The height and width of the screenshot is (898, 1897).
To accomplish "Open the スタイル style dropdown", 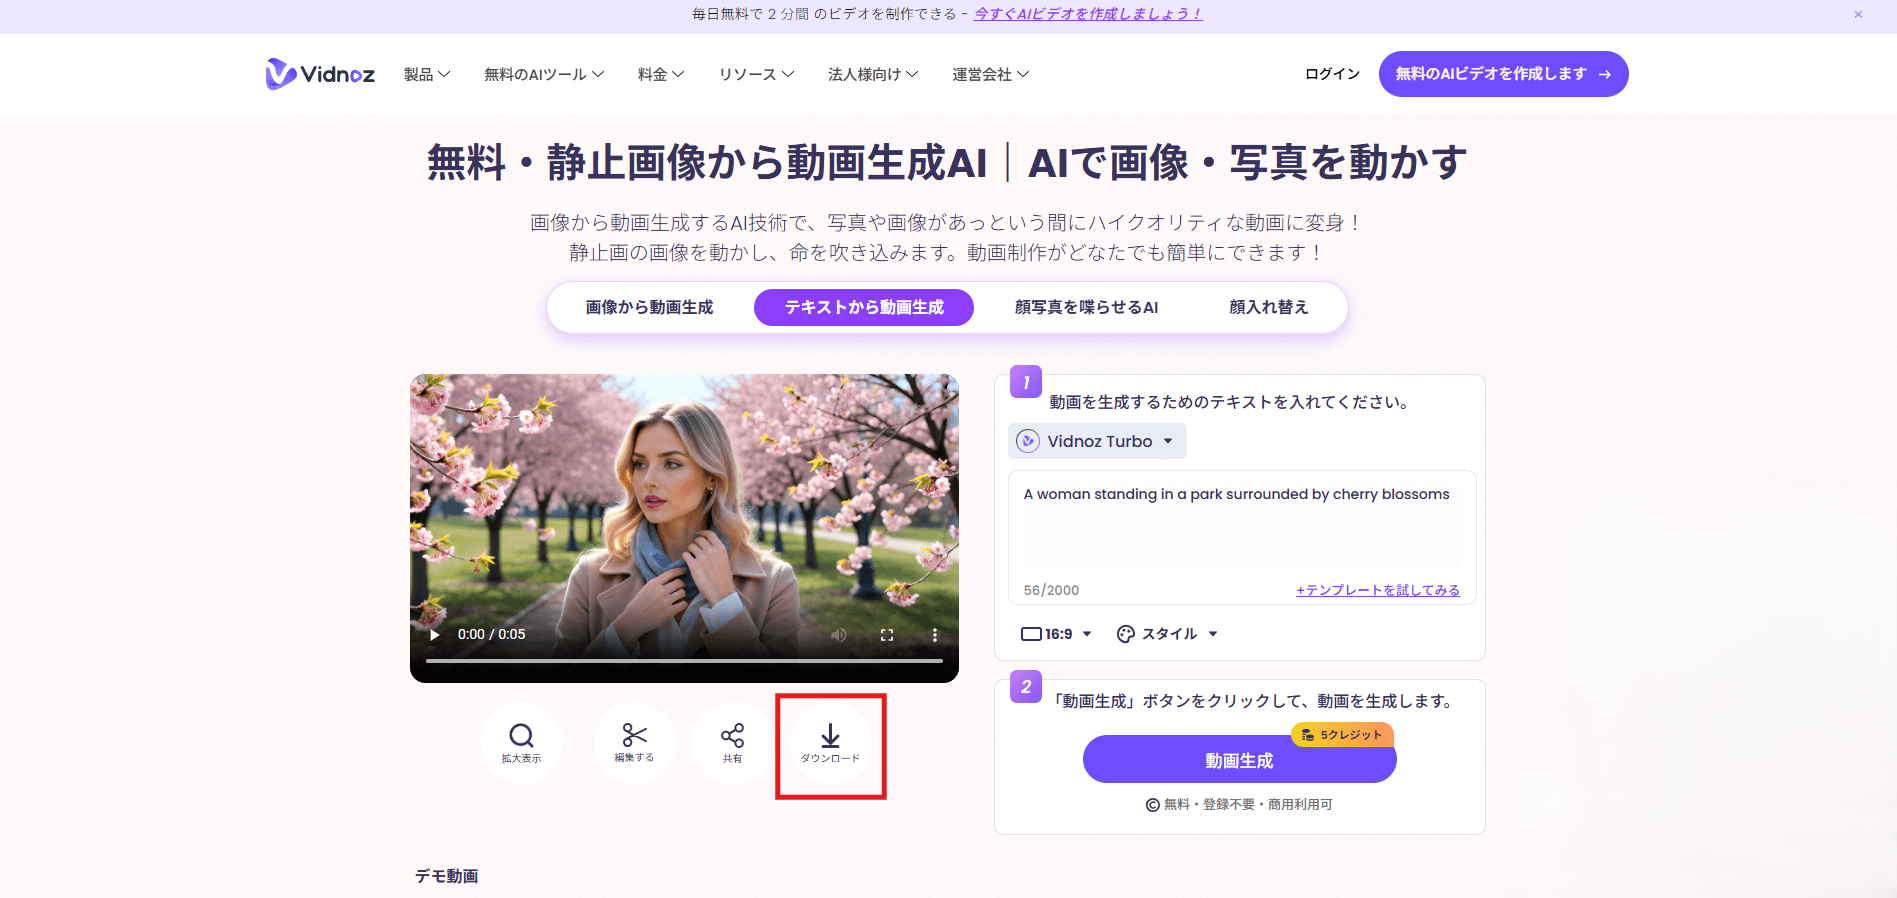I will coord(1167,634).
